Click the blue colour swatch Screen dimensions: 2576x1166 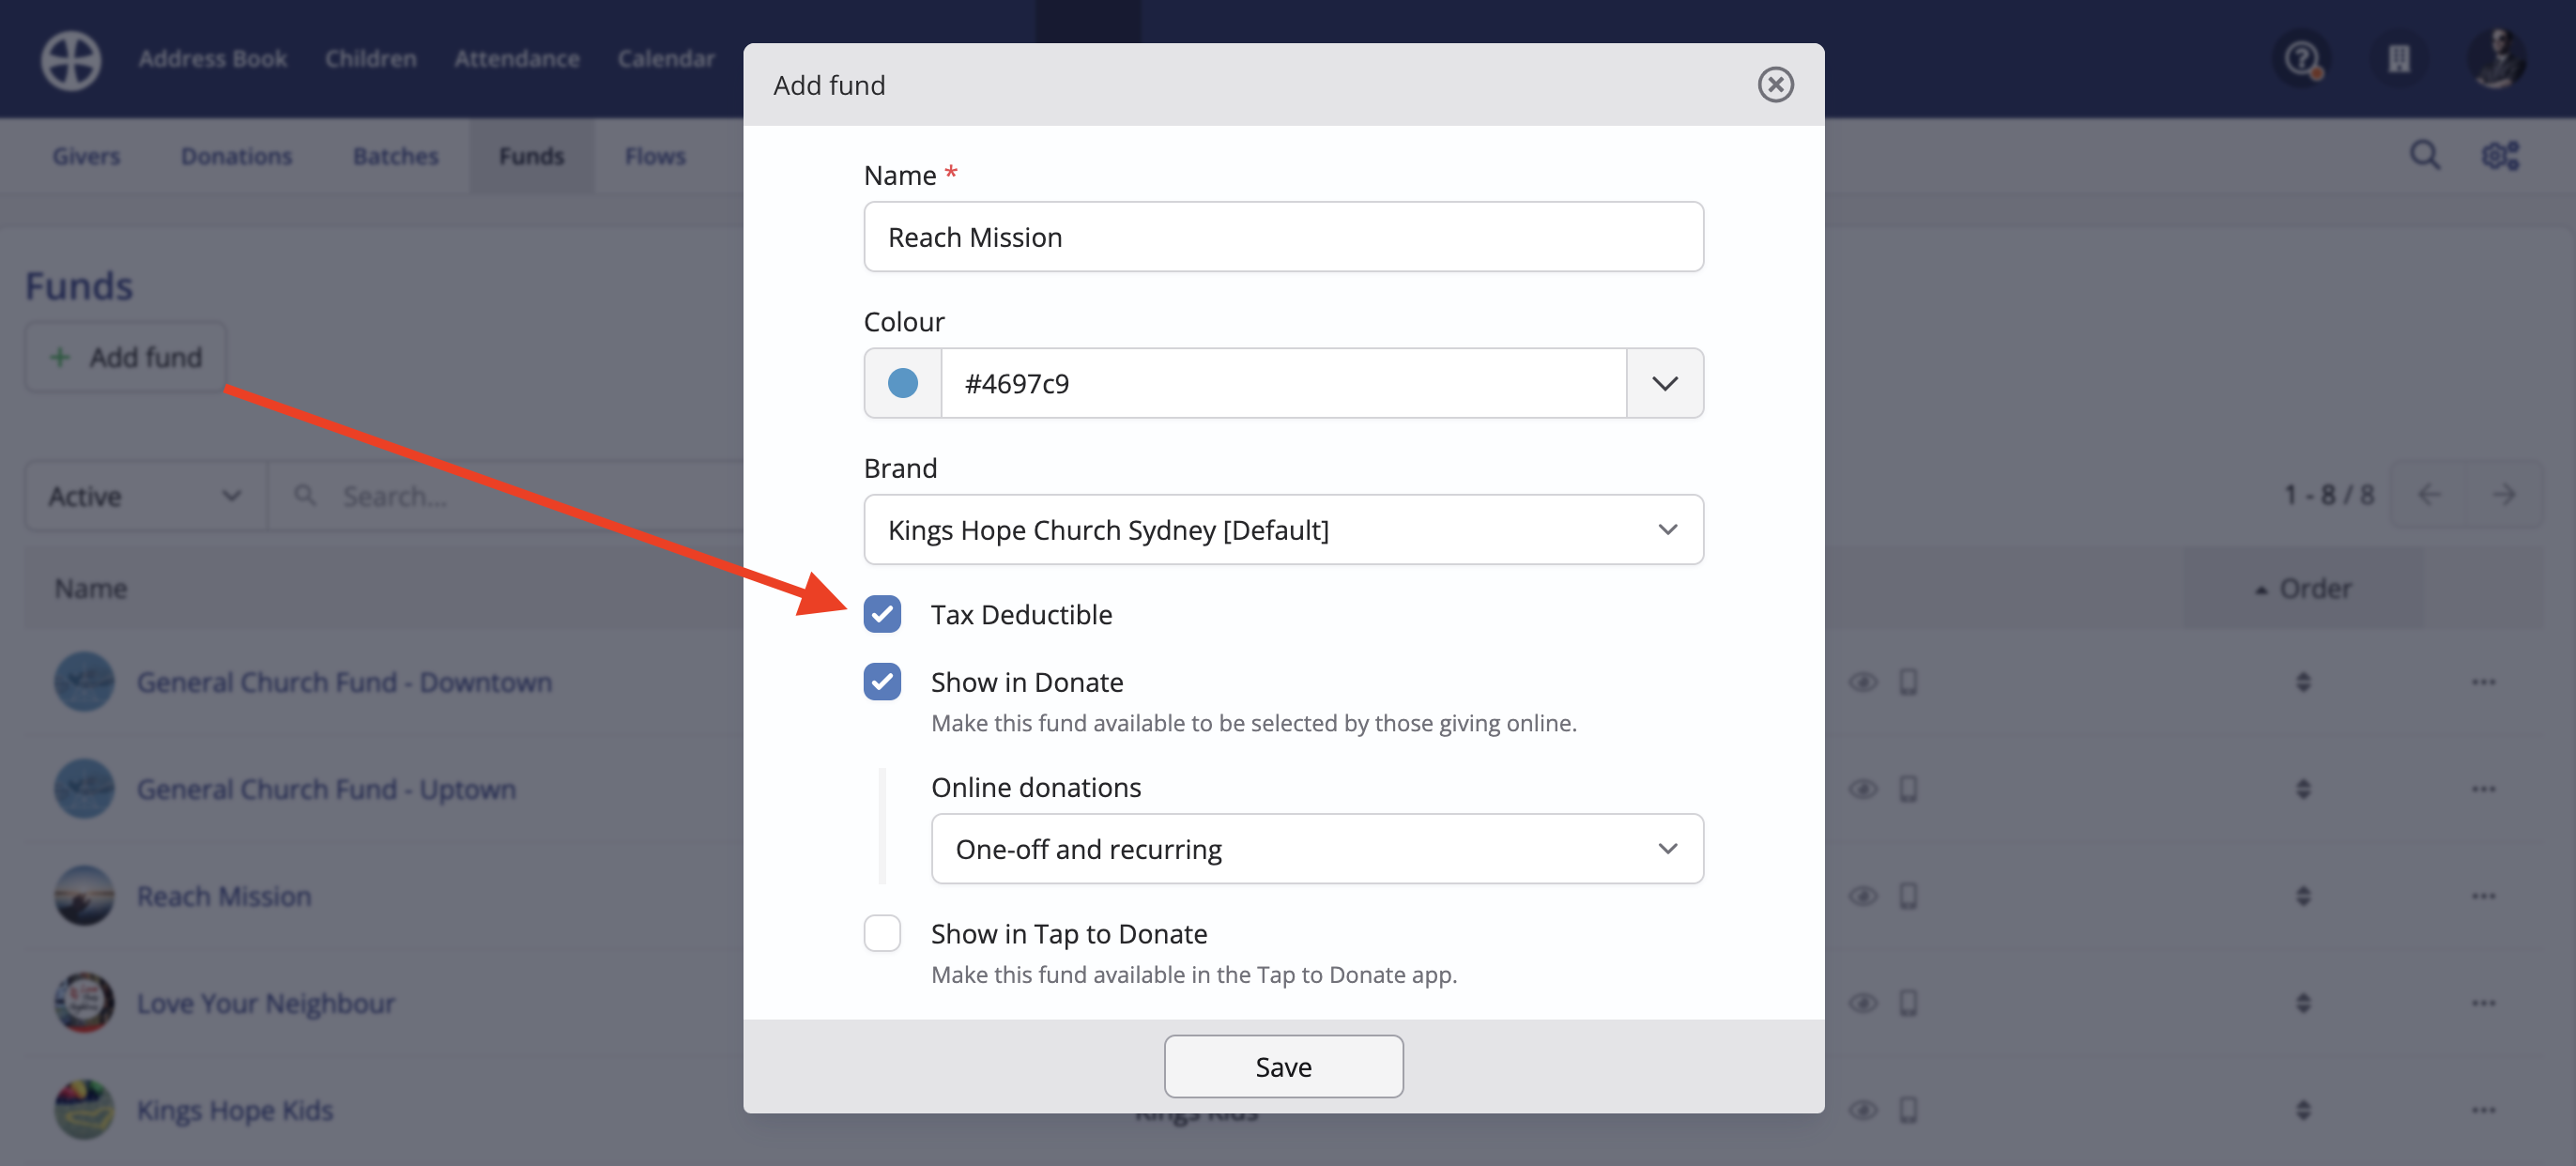coord(902,383)
